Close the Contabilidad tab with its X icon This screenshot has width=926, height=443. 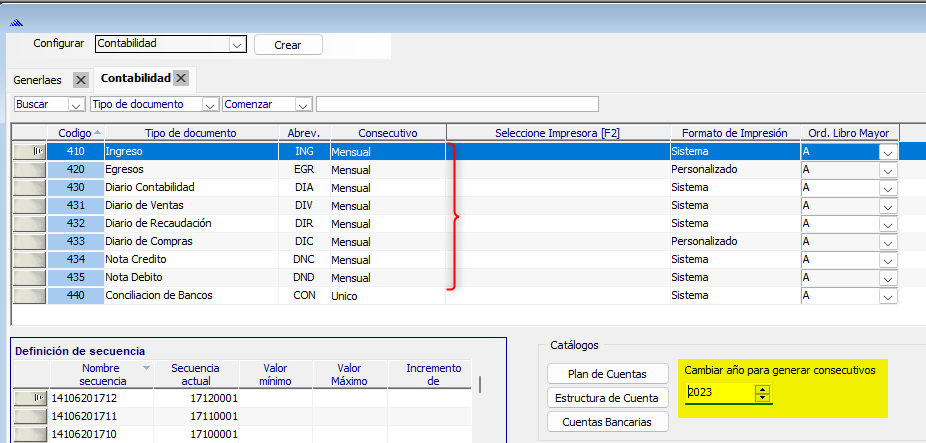181,78
